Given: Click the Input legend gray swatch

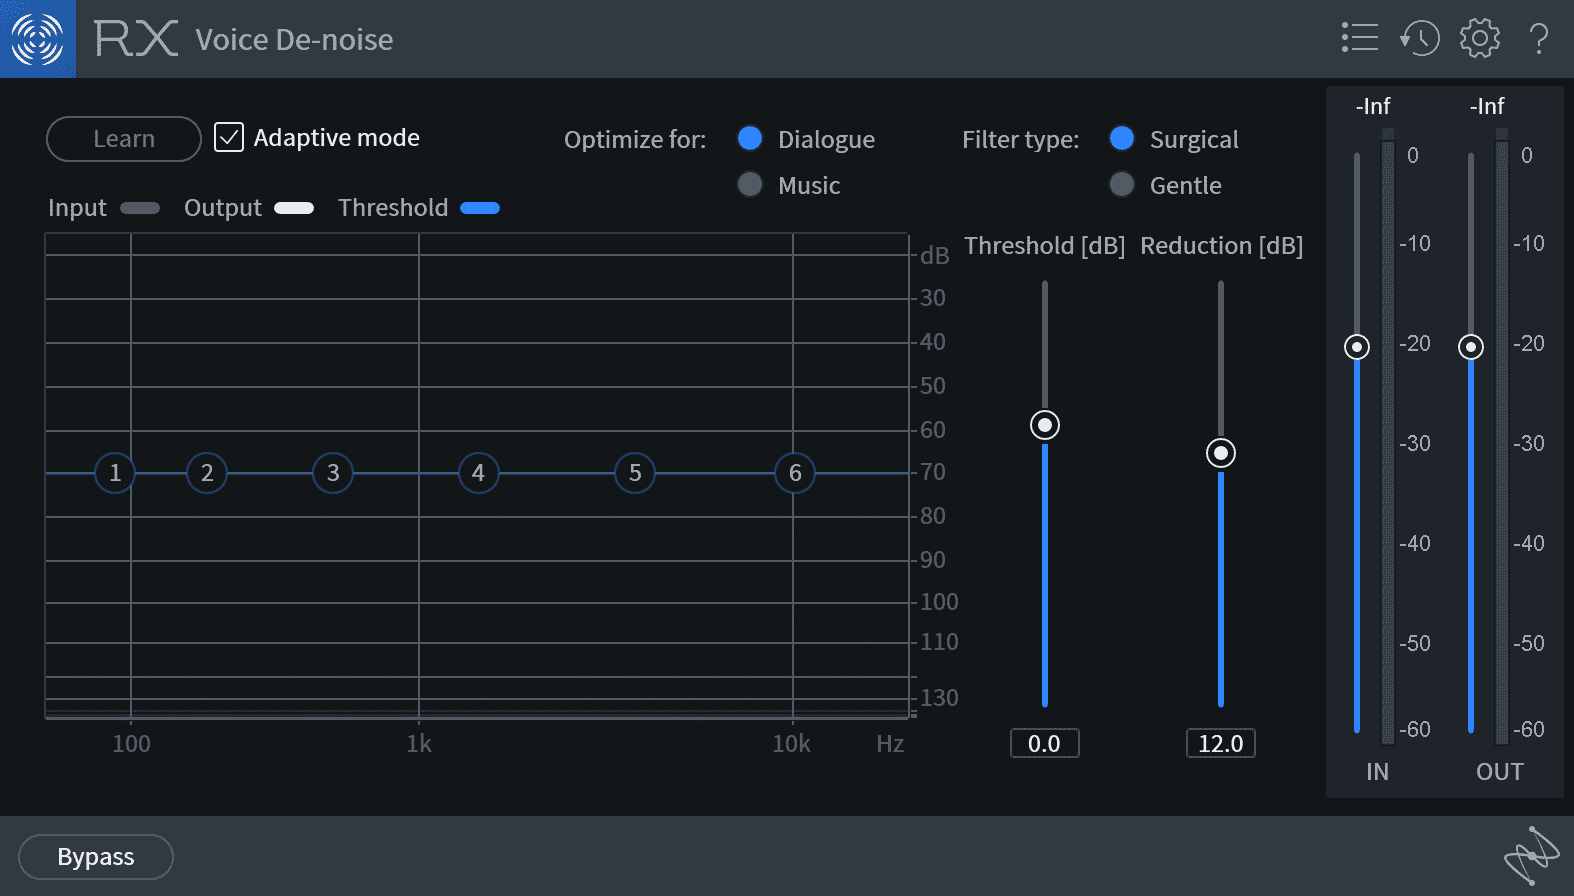Looking at the screenshot, I should pos(140,208).
